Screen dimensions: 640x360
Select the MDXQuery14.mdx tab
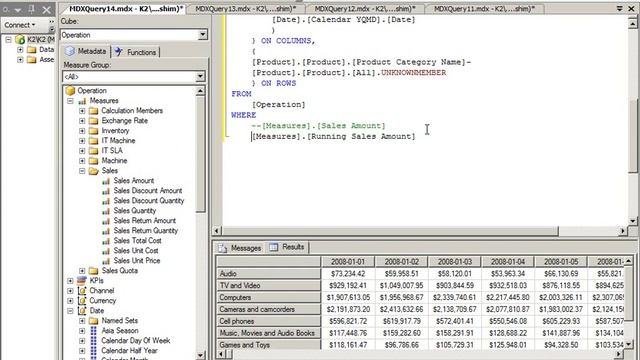coord(126,9)
